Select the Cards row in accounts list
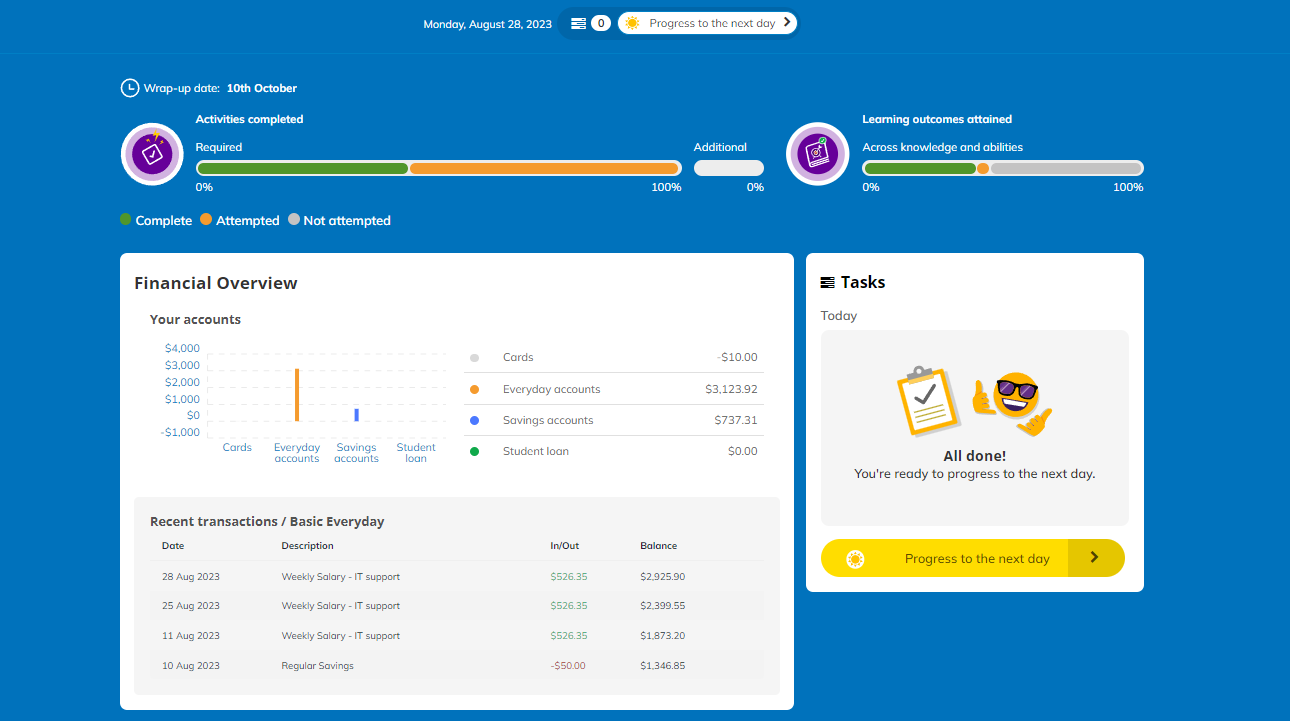The image size is (1290, 721). 614,357
